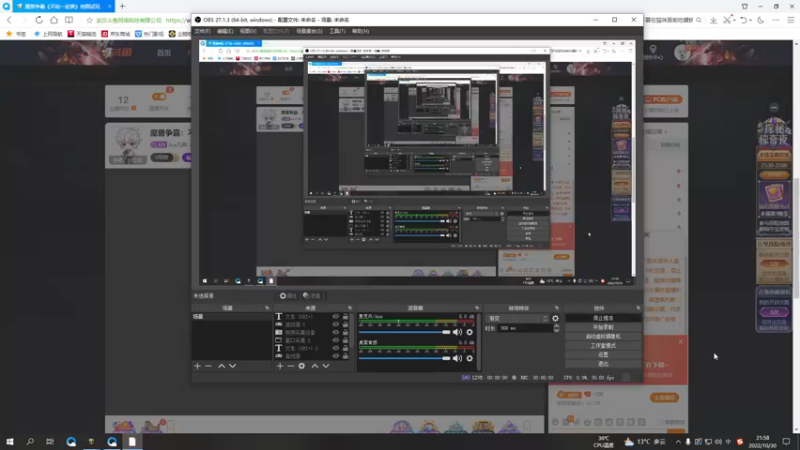Remove selected source with minus icon
The height and width of the screenshot is (450, 800).
click(290, 366)
